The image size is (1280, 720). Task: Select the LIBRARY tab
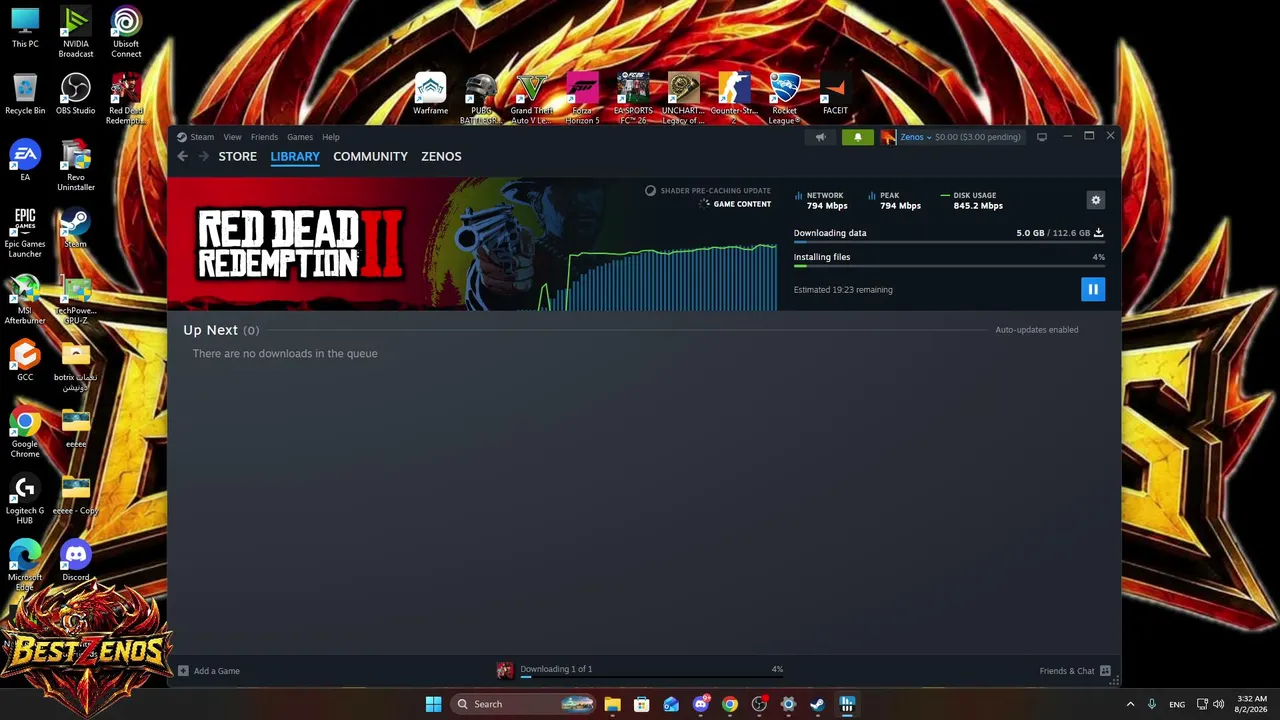point(295,156)
